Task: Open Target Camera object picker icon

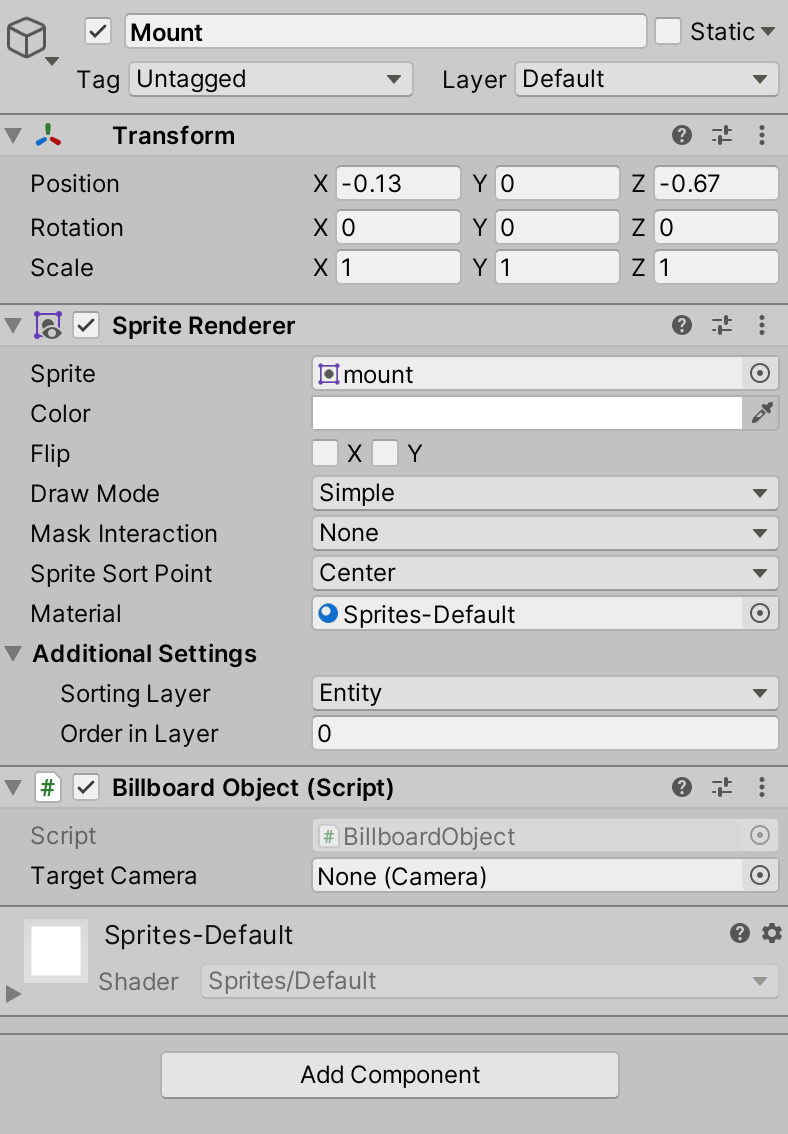Action: click(x=760, y=875)
